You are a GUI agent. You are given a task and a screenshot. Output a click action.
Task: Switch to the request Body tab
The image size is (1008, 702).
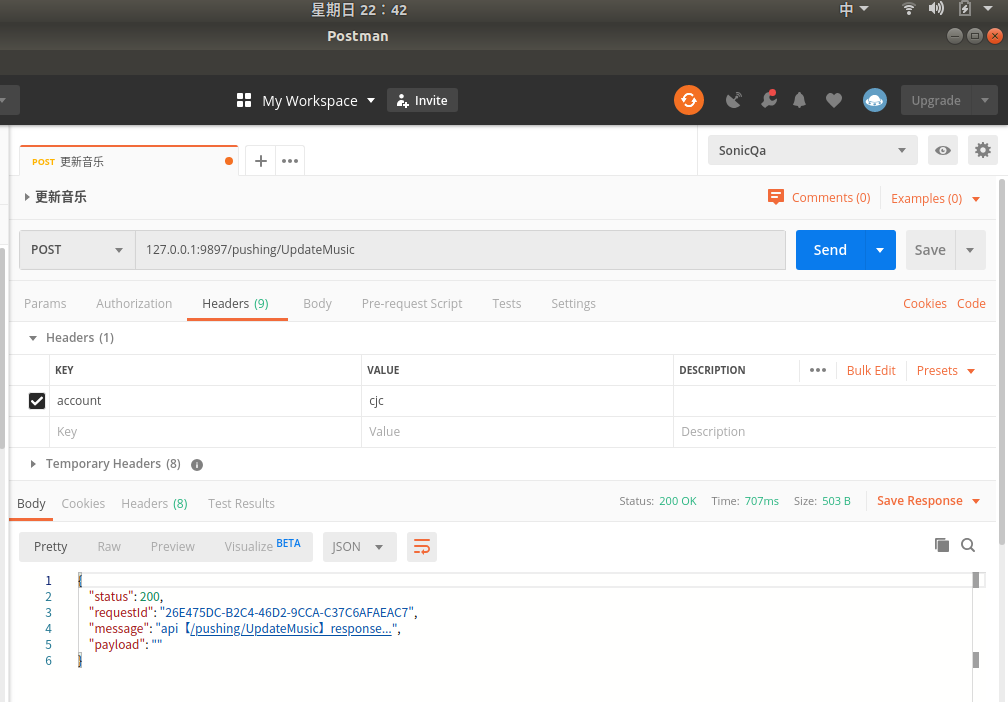[x=318, y=303]
